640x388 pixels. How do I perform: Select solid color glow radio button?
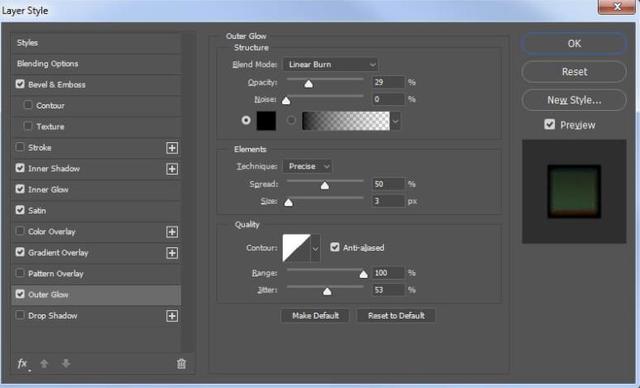(246, 120)
